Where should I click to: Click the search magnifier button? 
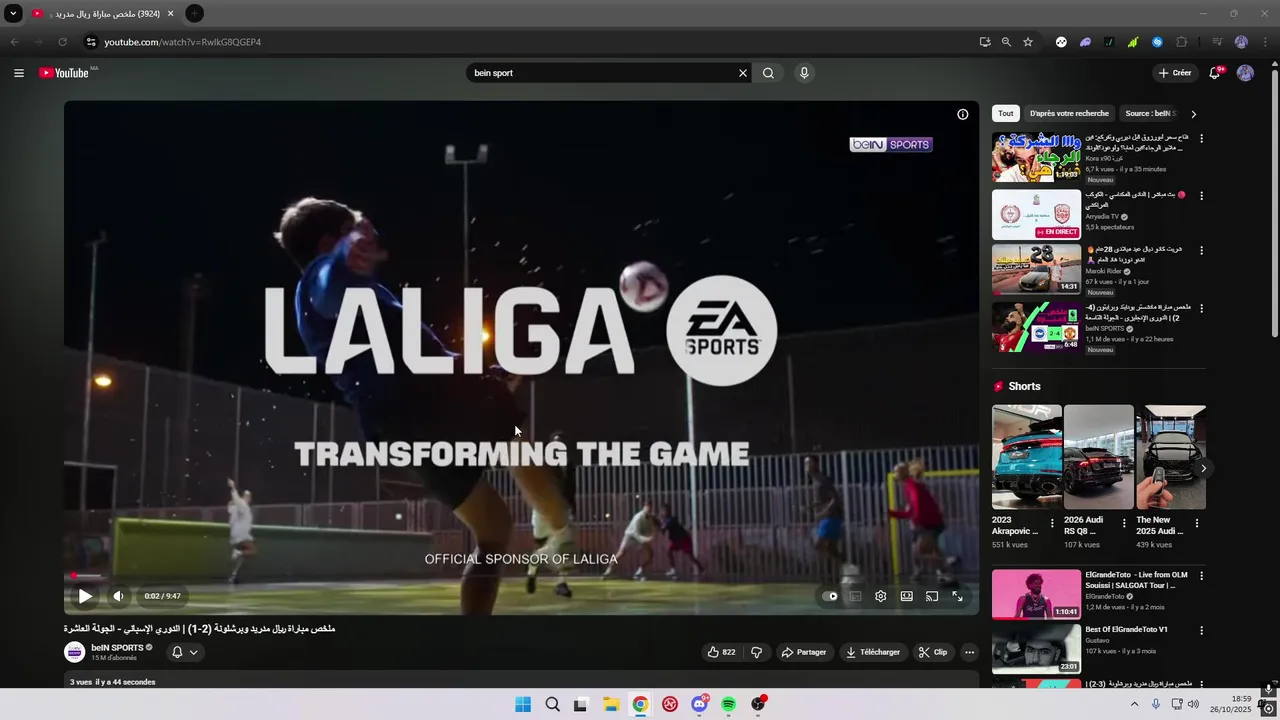(768, 73)
